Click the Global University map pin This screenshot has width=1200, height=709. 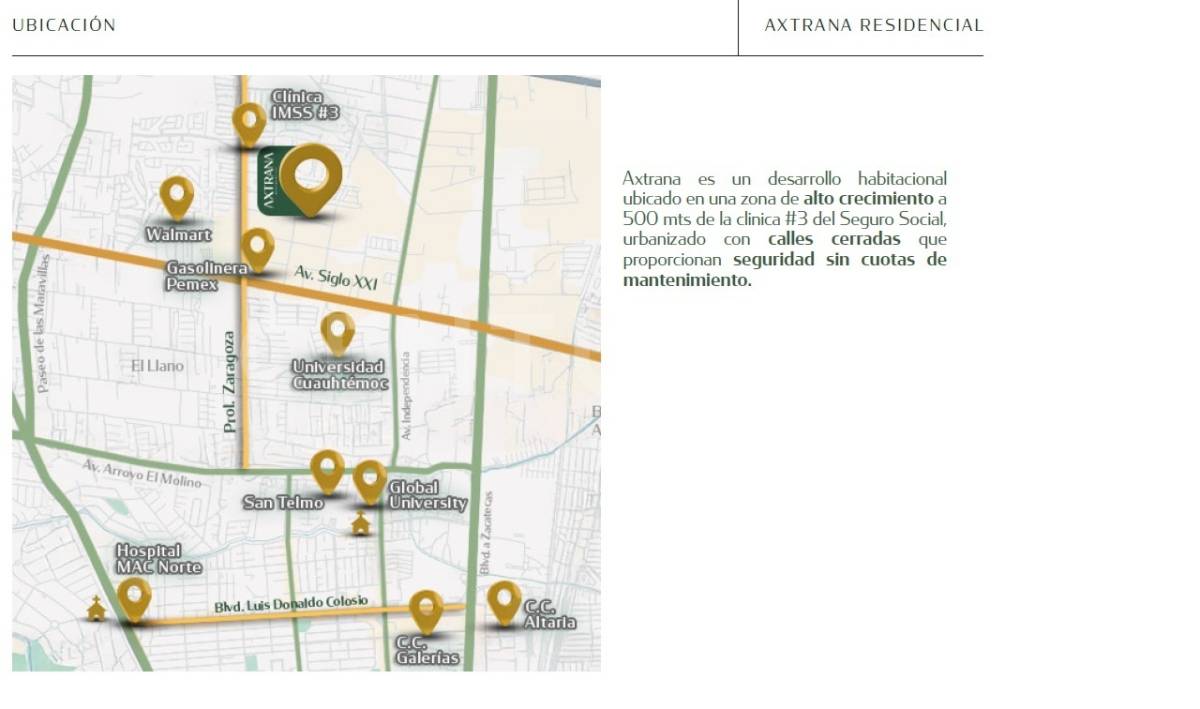click(x=370, y=479)
